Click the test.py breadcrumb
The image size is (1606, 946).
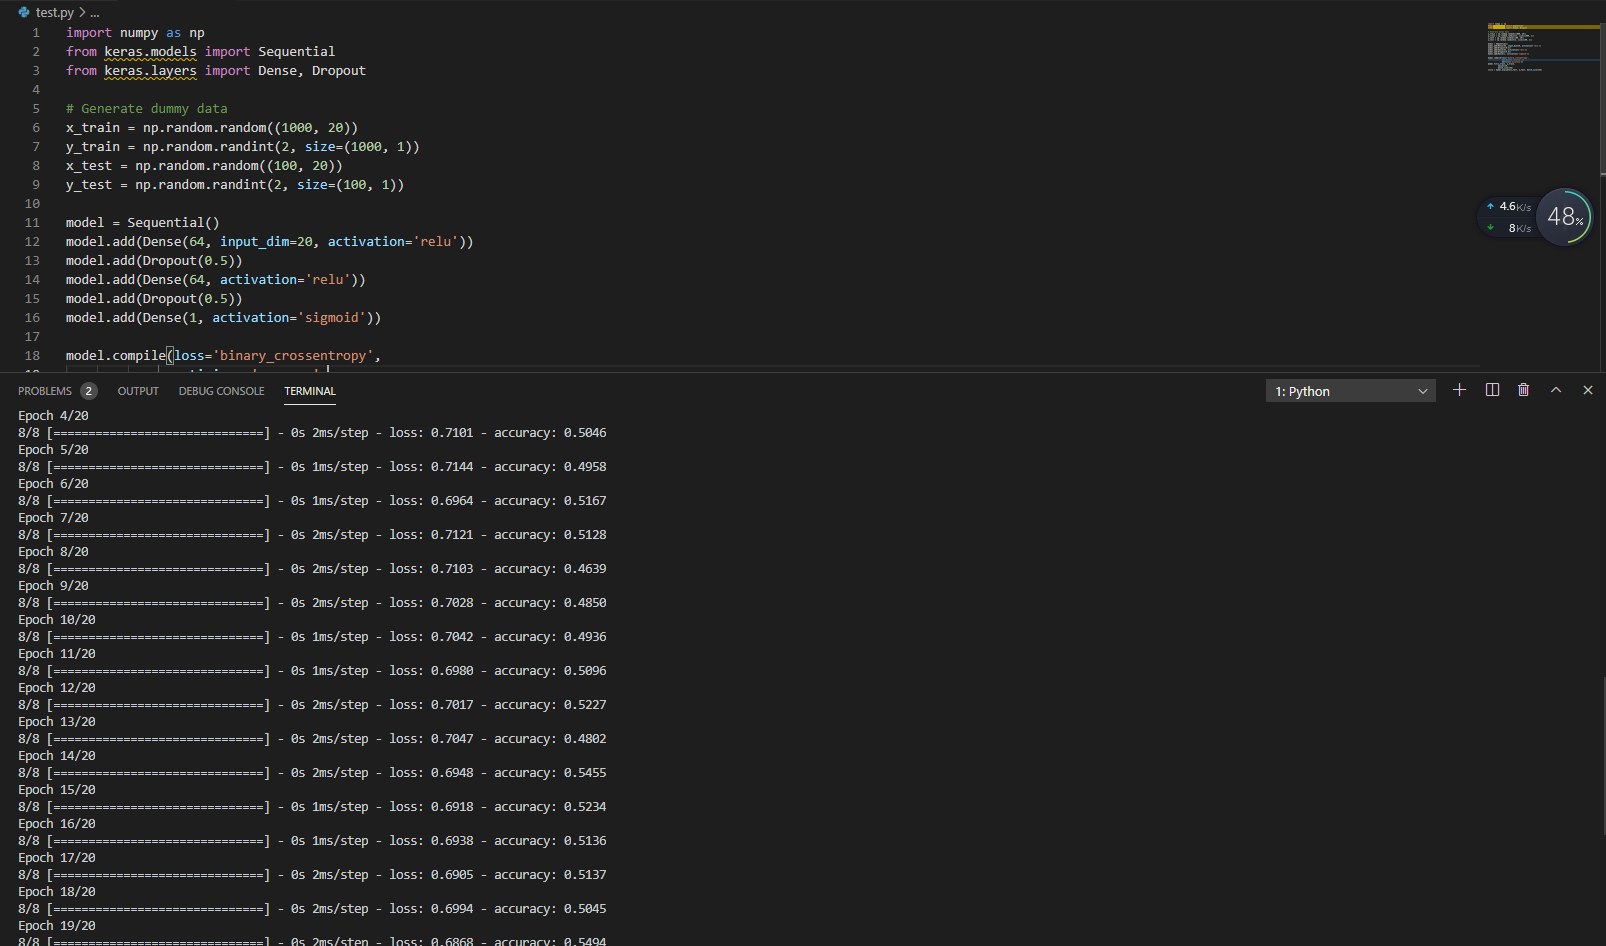click(55, 13)
